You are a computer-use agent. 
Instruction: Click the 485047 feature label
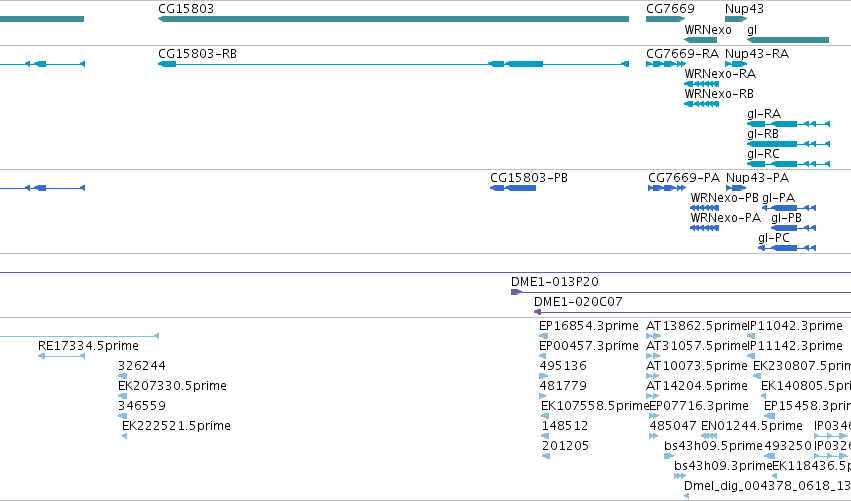[x=673, y=426]
